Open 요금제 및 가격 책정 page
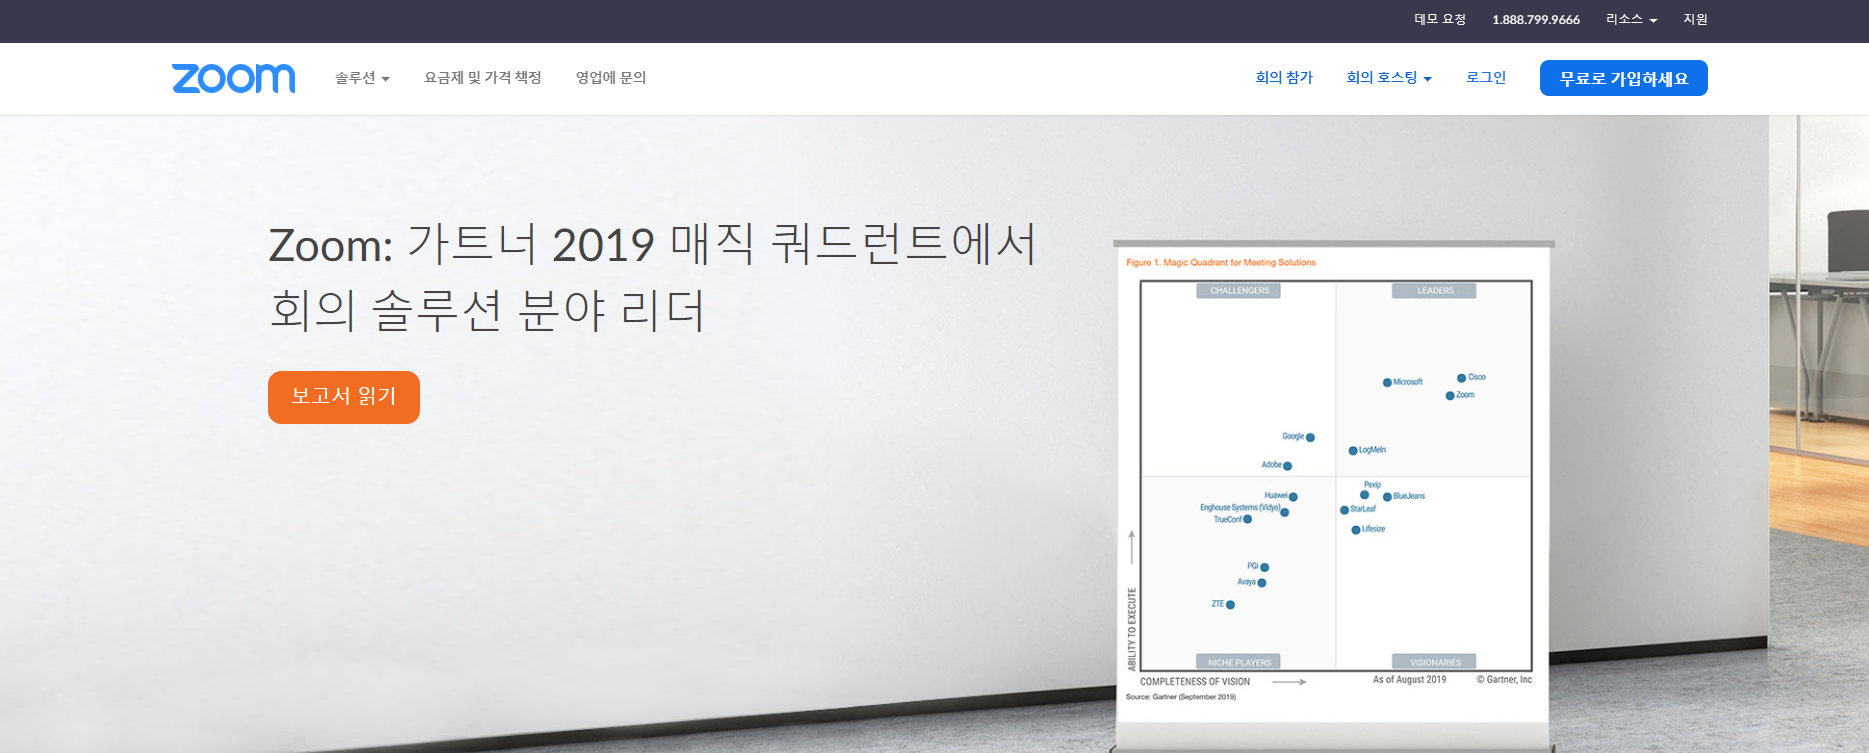This screenshot has width=1869, height=753. click(482, 78)
